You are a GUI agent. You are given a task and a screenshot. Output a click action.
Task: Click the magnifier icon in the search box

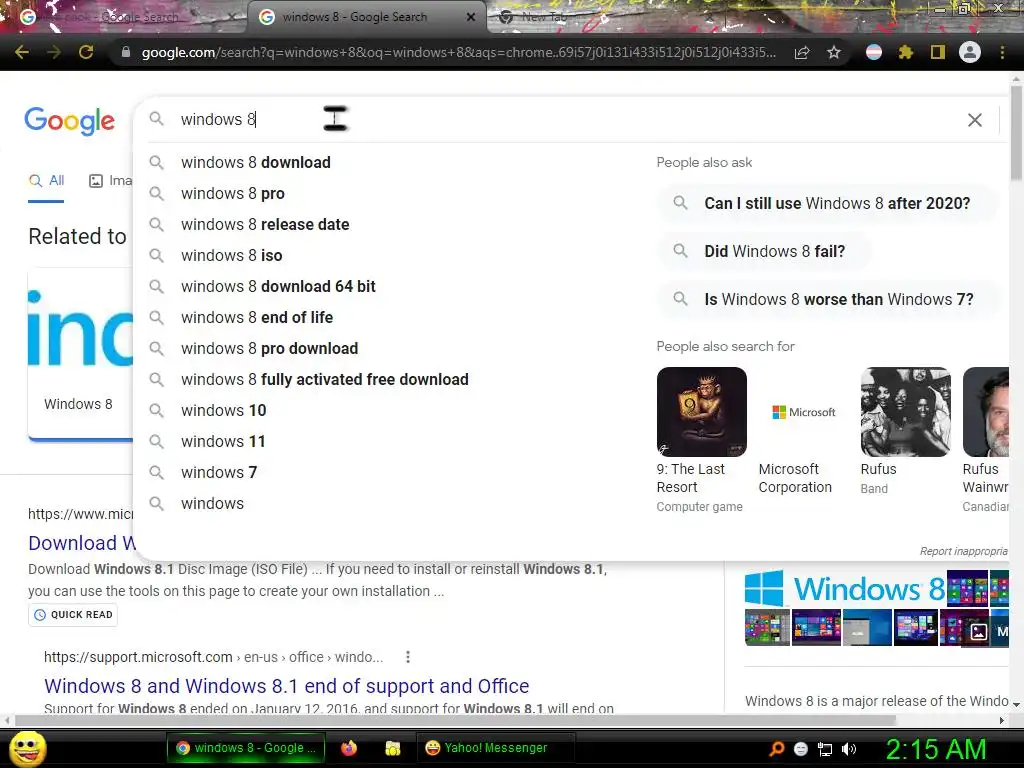156,119
